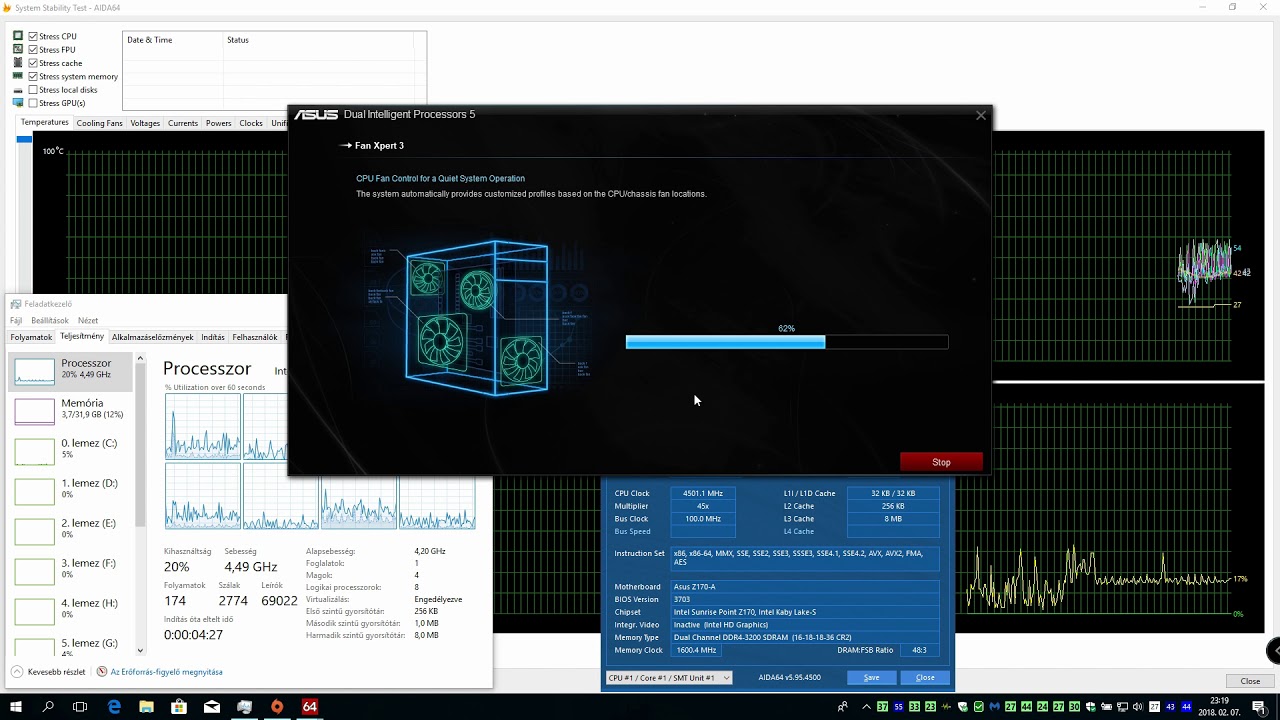Open File Explorer from the taskbar

[146, 707]
